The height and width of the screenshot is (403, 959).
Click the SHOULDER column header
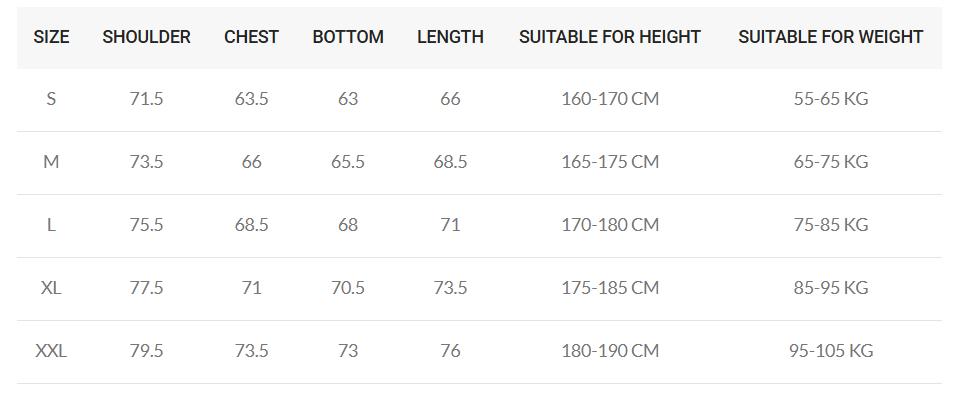[x=146, y=37]
